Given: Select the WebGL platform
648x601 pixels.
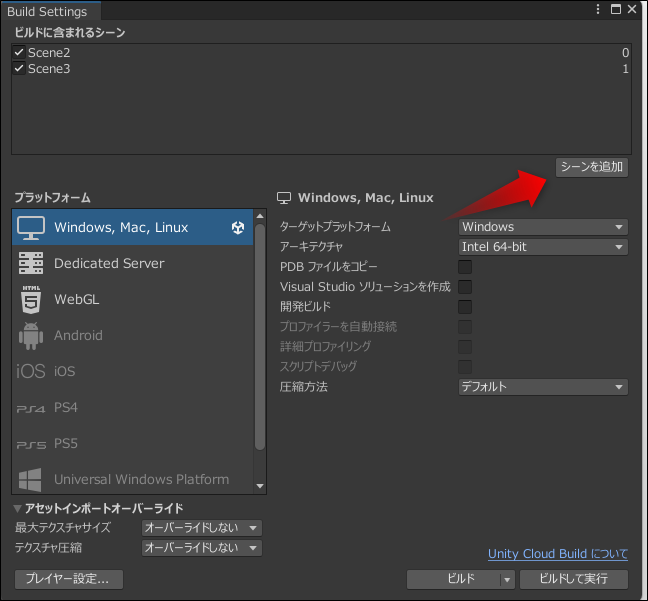Looking at the screenshot, I should pos(132,299).
